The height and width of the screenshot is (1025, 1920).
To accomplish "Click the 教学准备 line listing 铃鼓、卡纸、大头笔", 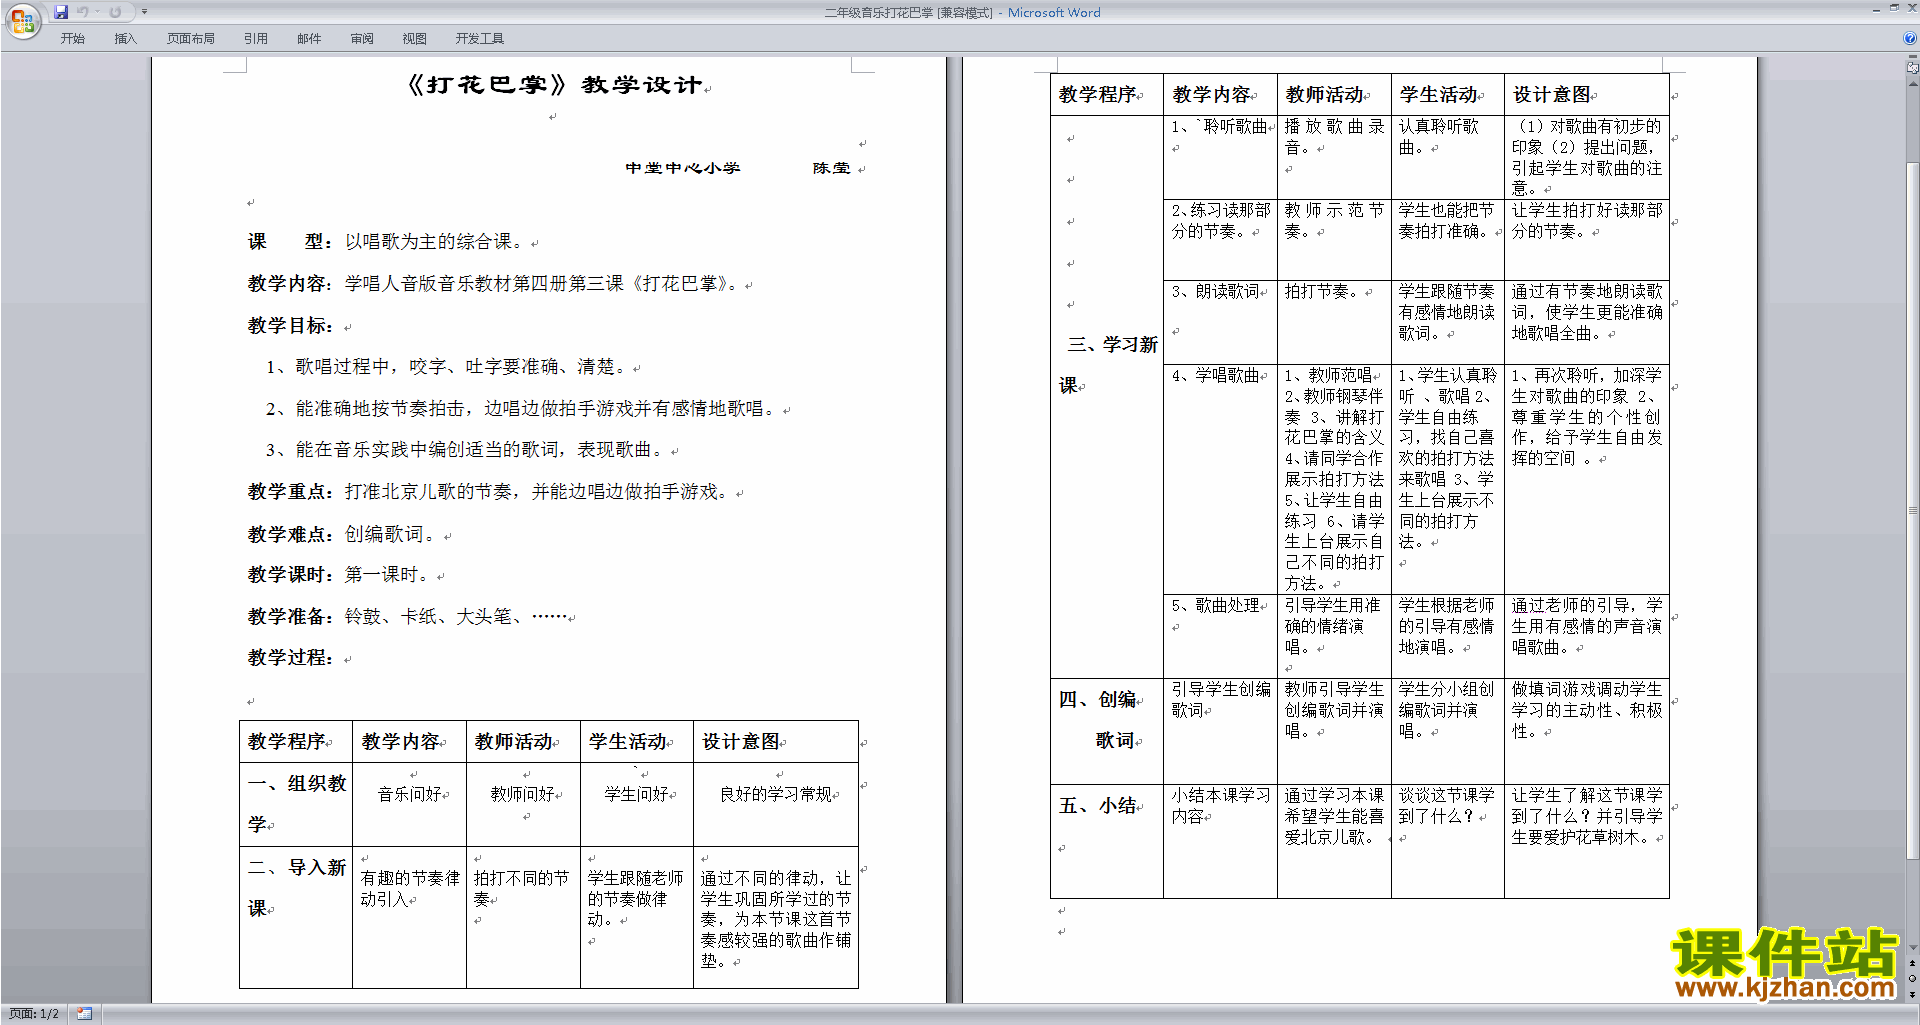I will 408,617.
